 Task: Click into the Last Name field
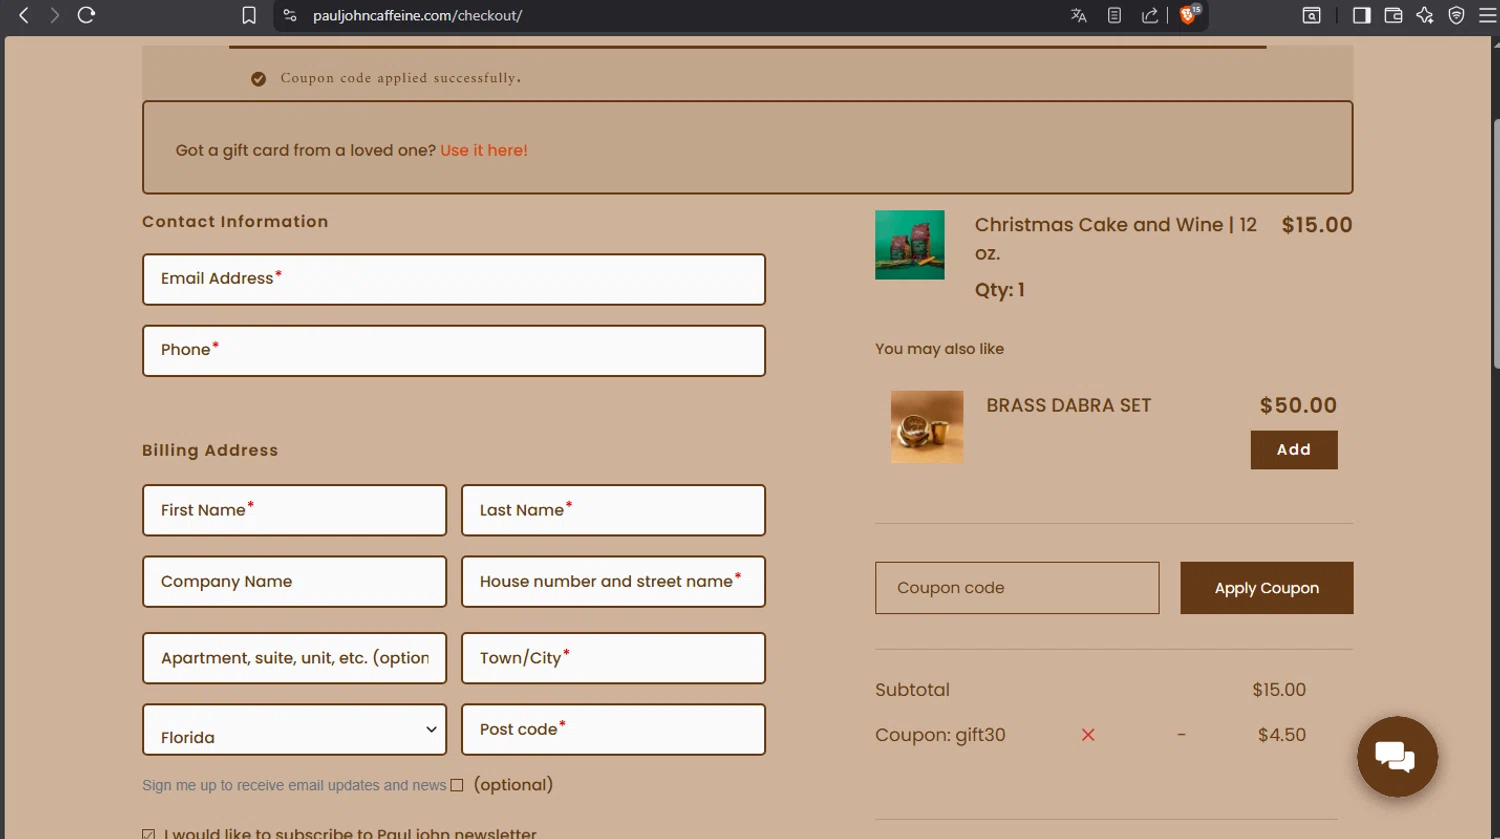tap(613, 510)
